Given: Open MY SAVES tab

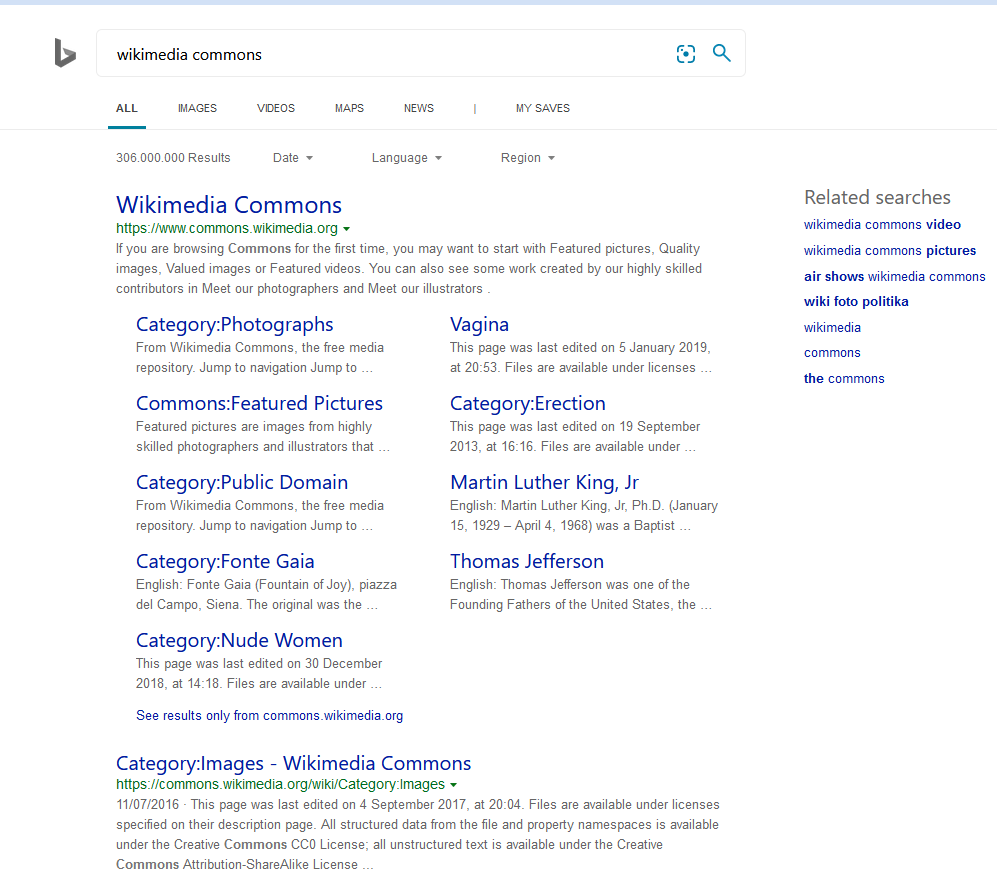Looking at the screenshot, I should (x=542, y=108).
